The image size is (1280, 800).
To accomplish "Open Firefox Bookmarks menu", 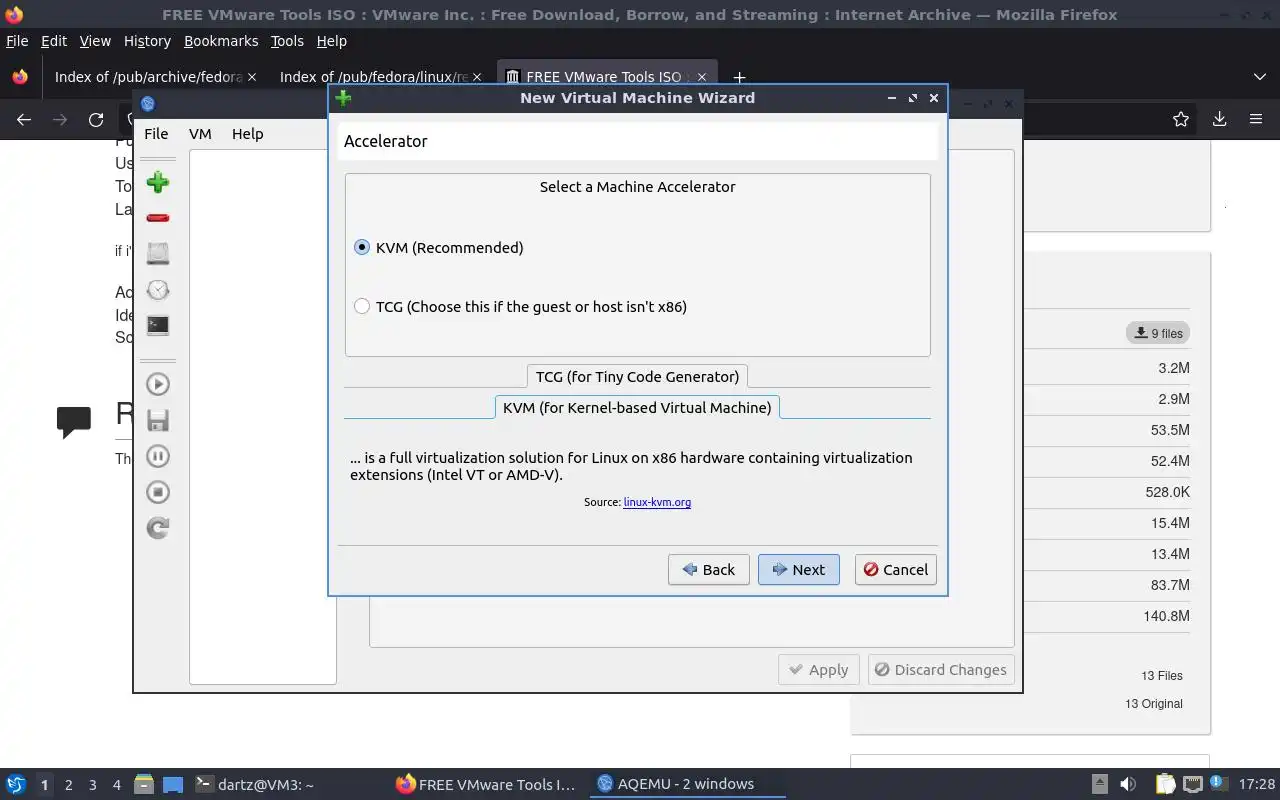I will coord(221,41).
